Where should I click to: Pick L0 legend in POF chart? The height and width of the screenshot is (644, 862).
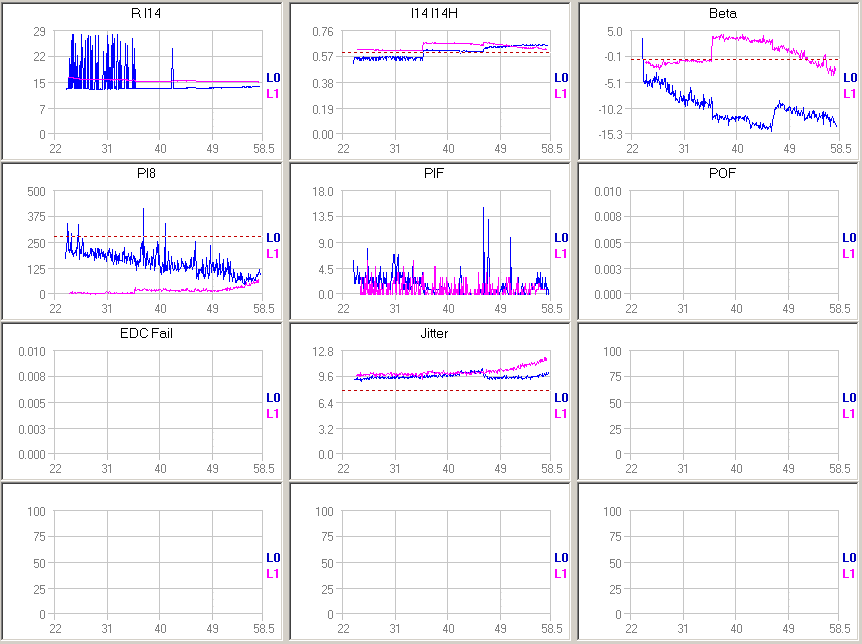click(x=849, y=237)
